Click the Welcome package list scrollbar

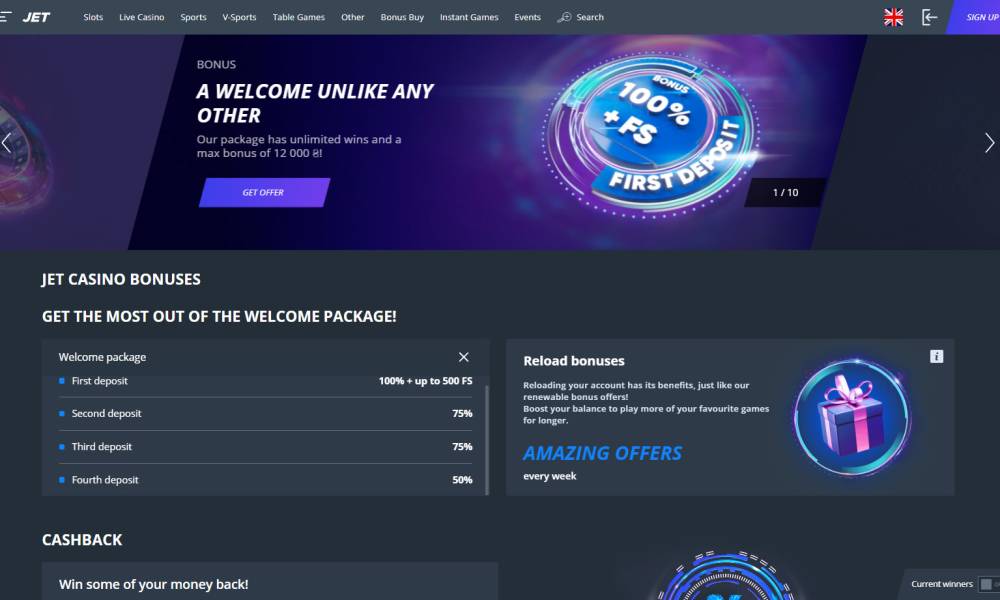(x=487, y=440)
